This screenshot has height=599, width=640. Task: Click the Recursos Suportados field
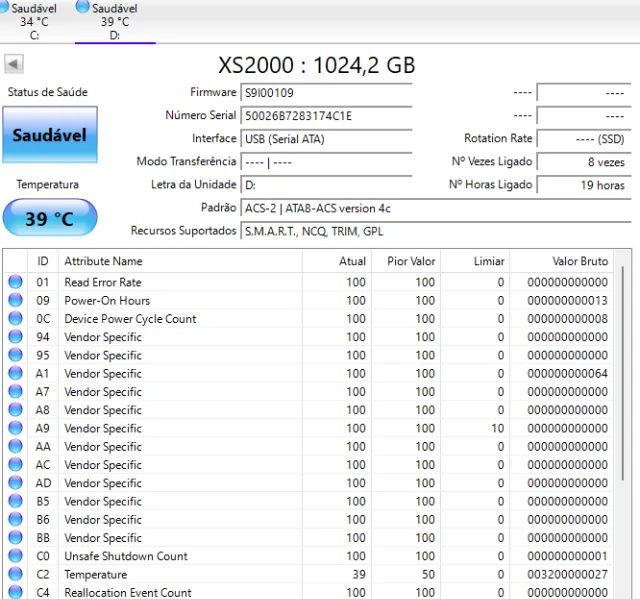[436, 232]
